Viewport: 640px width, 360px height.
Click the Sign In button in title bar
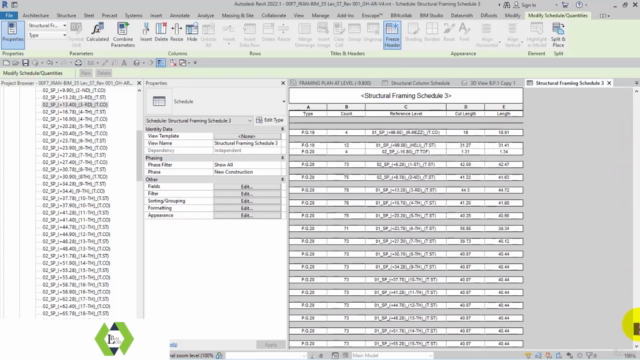coord(524,5)
